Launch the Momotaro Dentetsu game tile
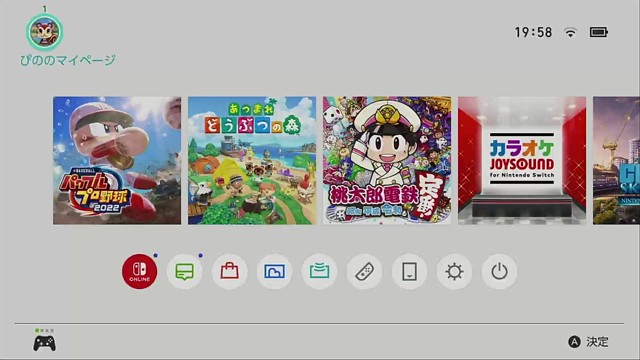 coord(387,160)
